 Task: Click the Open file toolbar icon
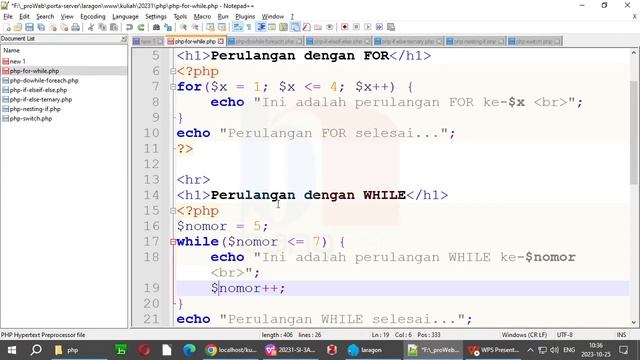click(18, 27)
